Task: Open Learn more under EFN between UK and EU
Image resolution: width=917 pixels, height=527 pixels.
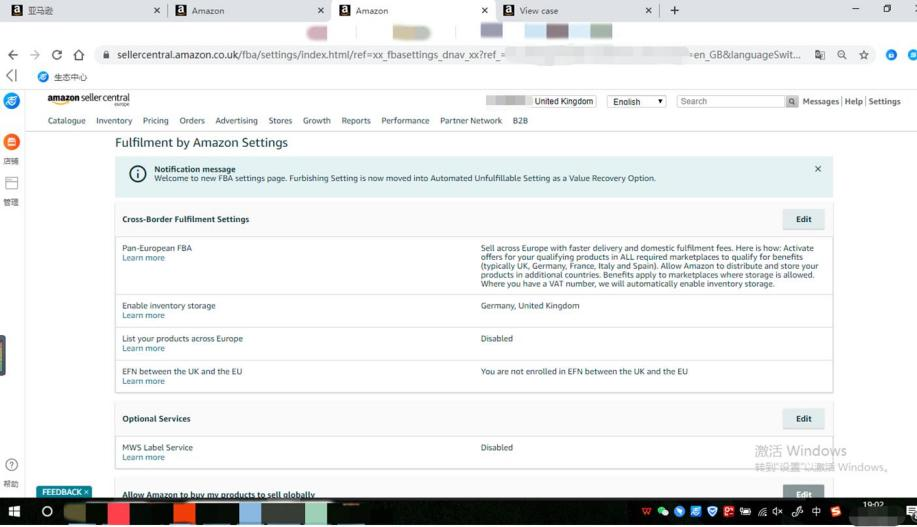Action: tap(143, 381)
